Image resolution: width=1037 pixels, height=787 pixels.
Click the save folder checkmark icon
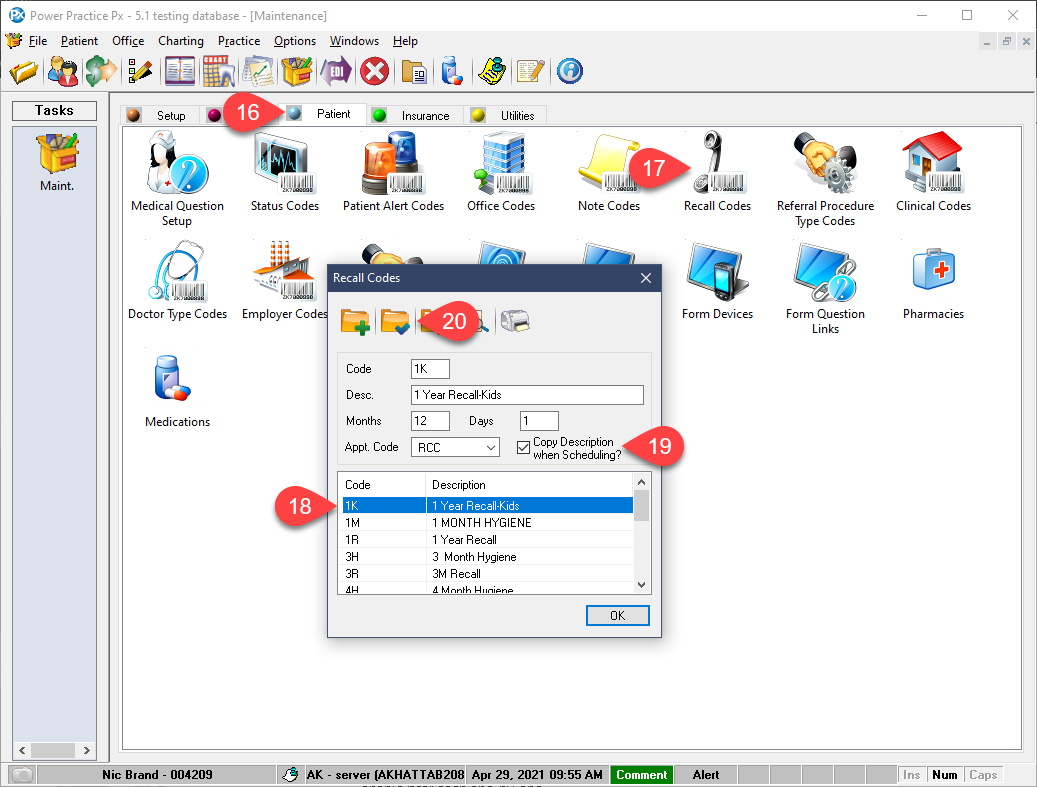pos(395,321)
